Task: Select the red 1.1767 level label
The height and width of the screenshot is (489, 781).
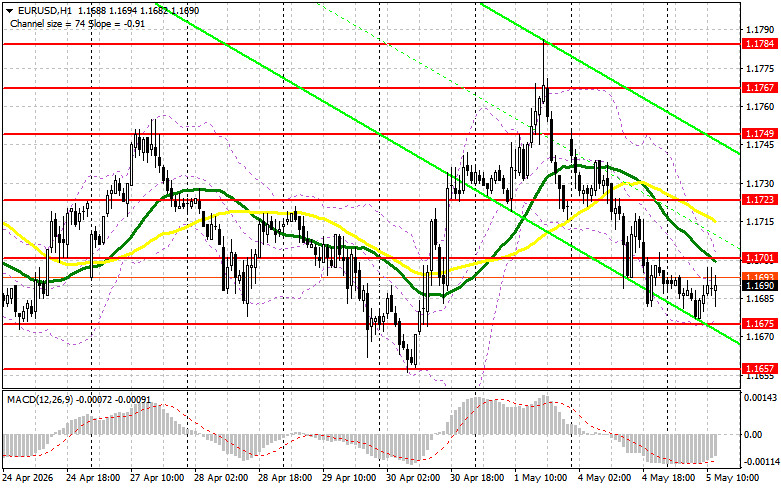Action: (x=760, y=88)
